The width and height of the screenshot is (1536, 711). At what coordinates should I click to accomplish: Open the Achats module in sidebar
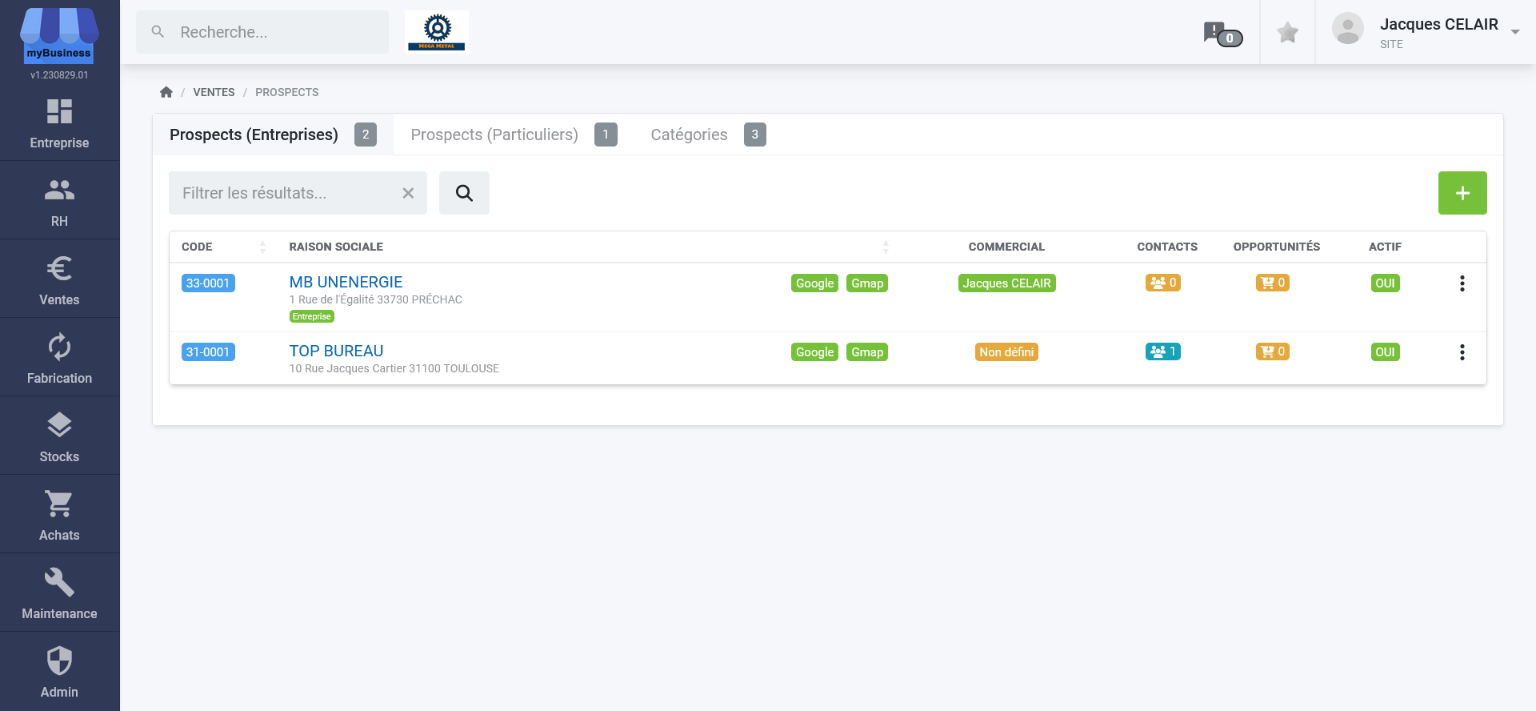59,515
